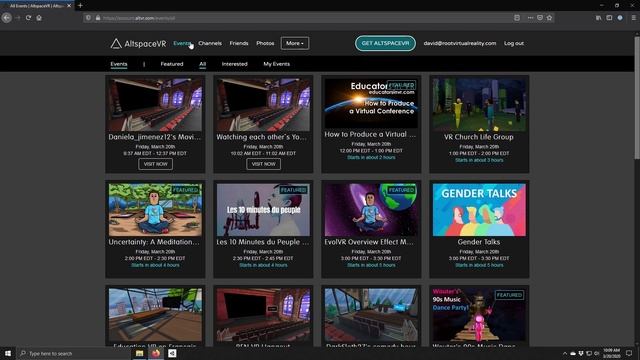Open the Photos navigation link
Image resolution: width=640 pixels, height=360 pixels.
pyautogui.click(x=265, y=43)
